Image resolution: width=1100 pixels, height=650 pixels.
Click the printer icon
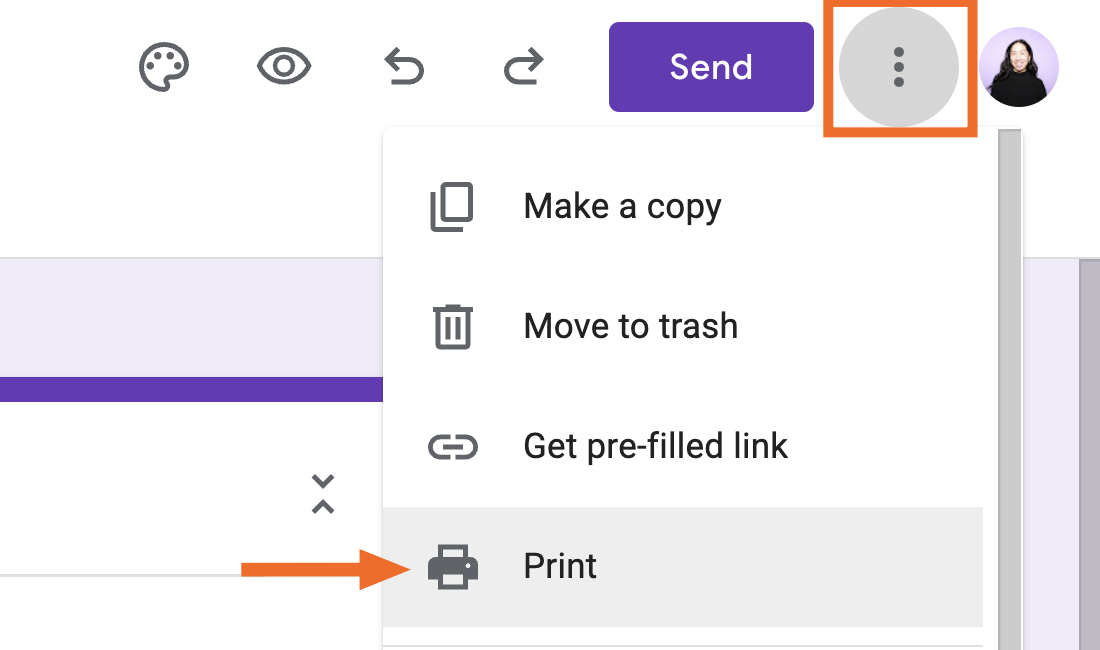tap(452, 567)
